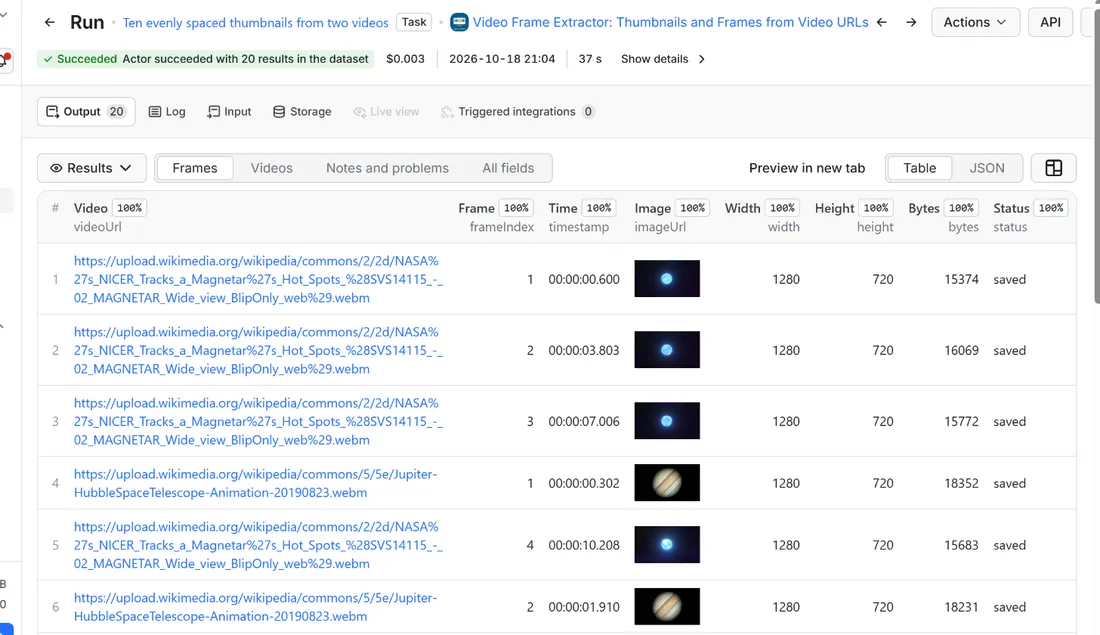Select the Videos view
The height and width of the screenshot is (635, 1100).
[271, 168]
